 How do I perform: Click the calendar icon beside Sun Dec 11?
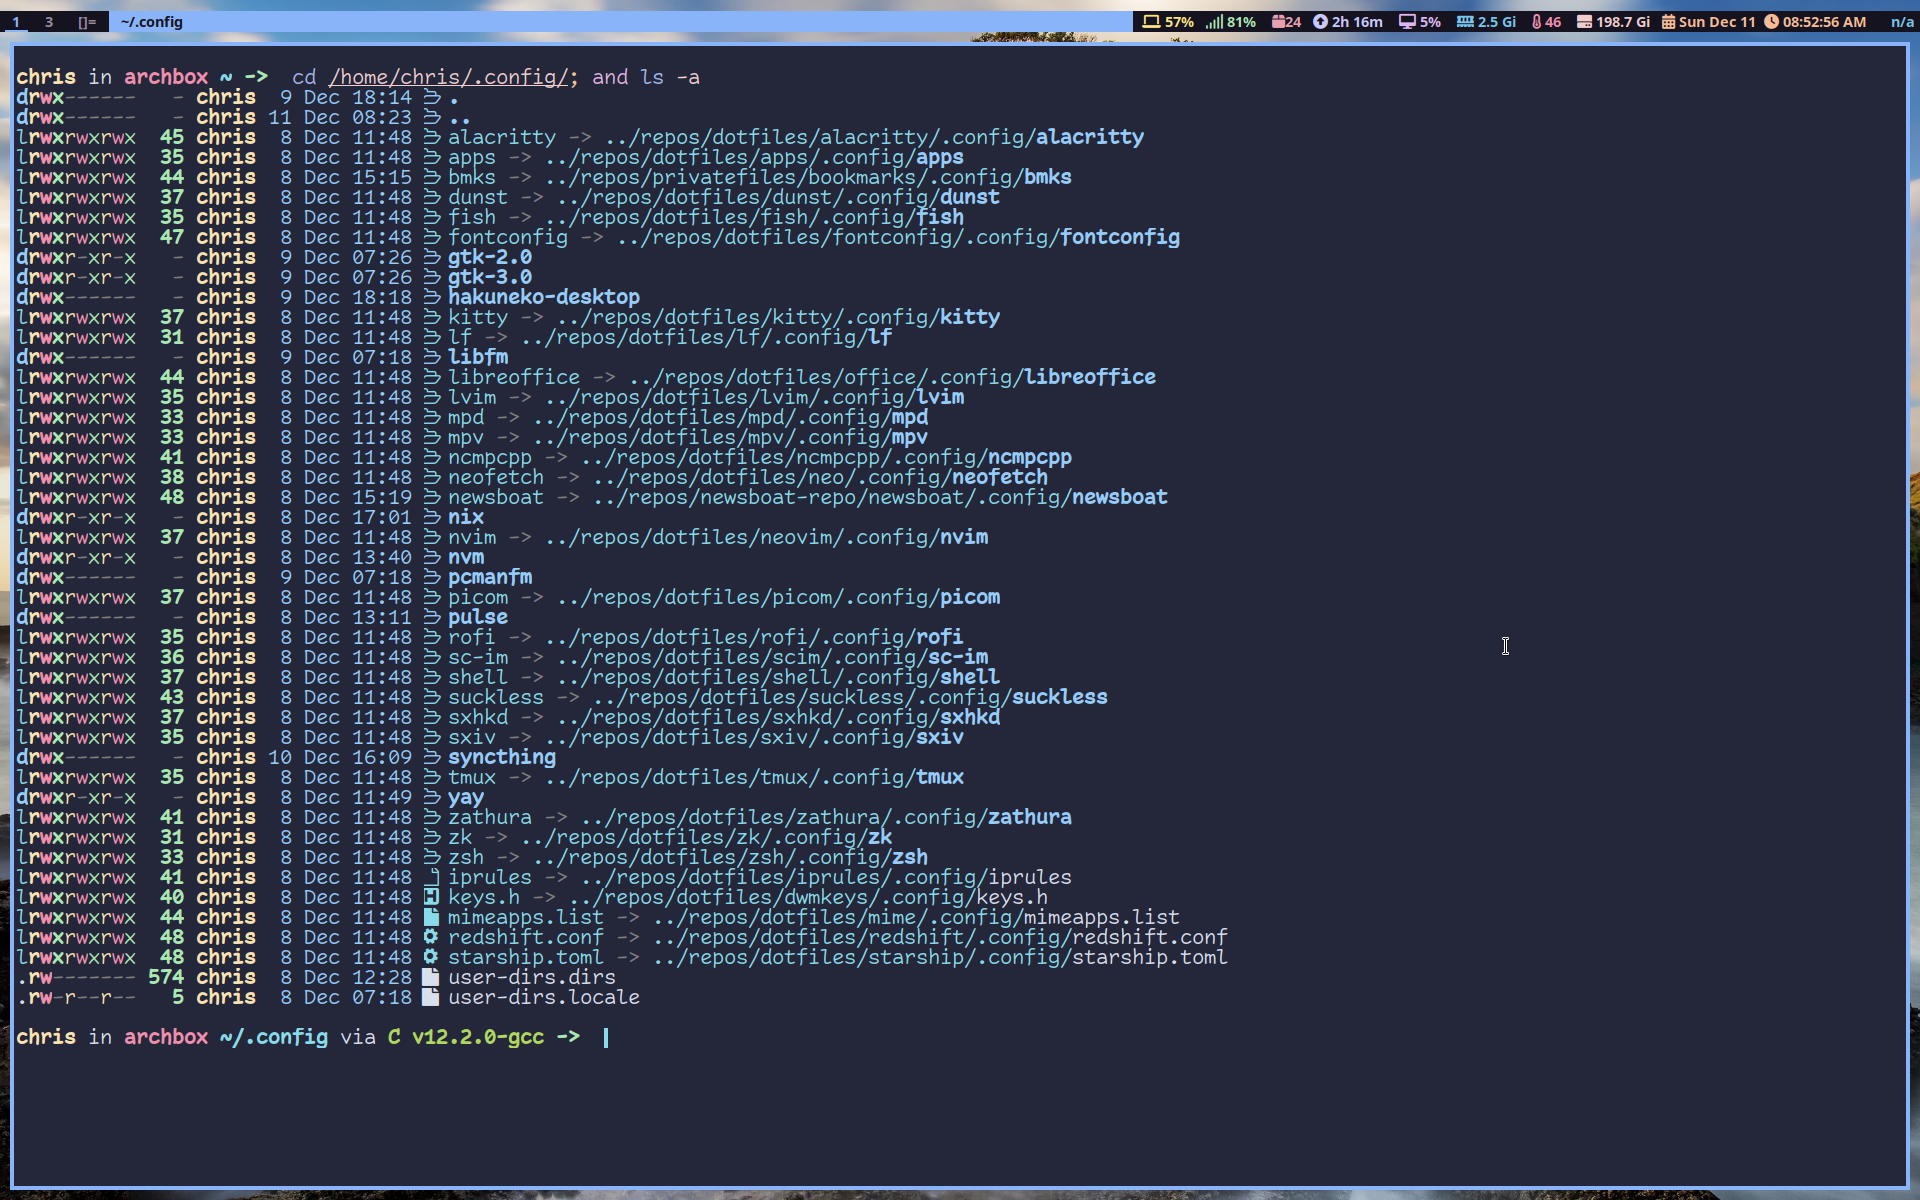(1668, 22)
